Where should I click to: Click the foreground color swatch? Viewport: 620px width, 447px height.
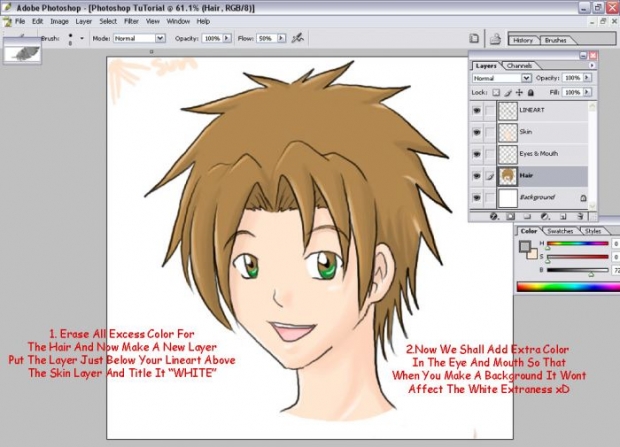pyautogui.click(x=524, y=247)
